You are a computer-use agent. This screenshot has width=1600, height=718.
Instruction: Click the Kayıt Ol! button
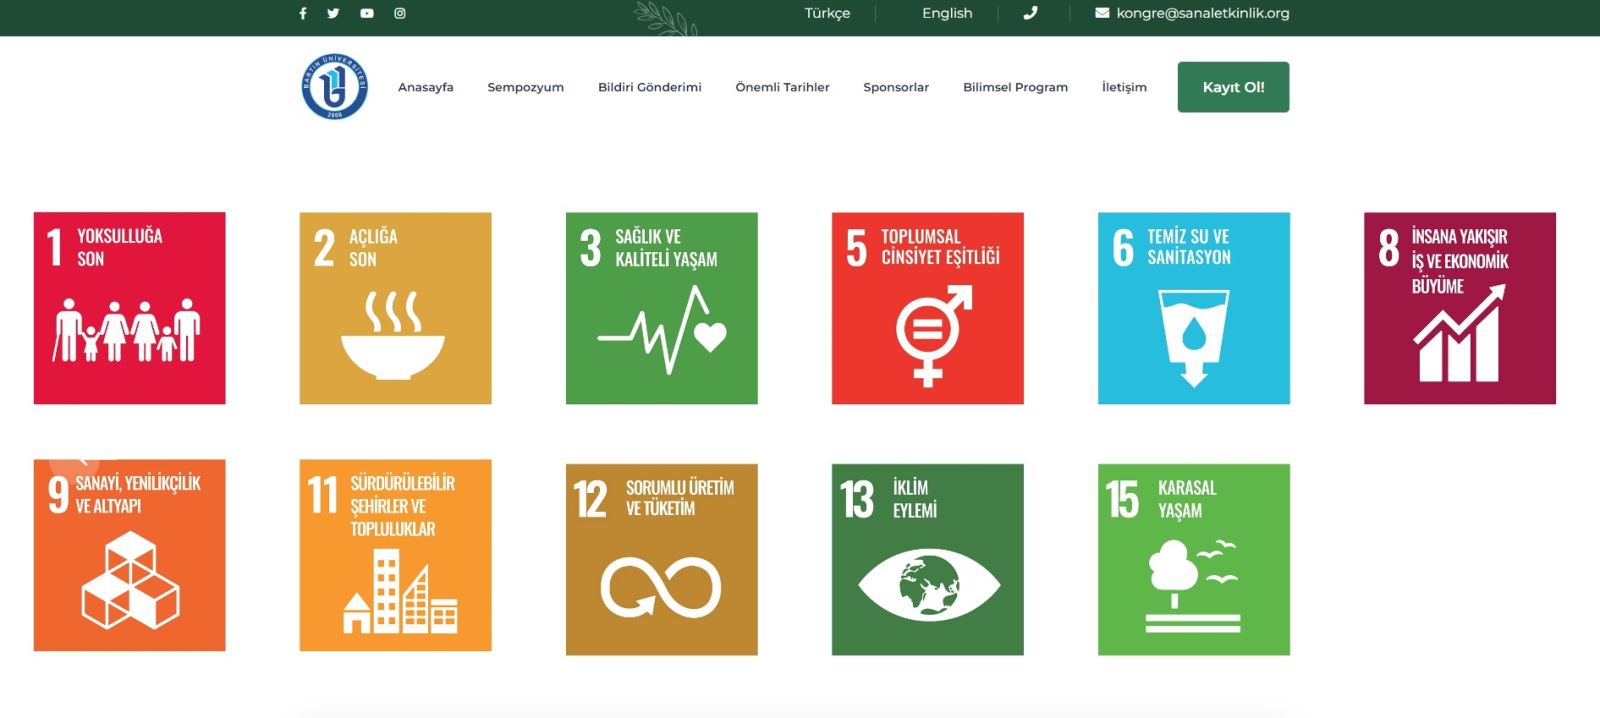click(1233, 87)
